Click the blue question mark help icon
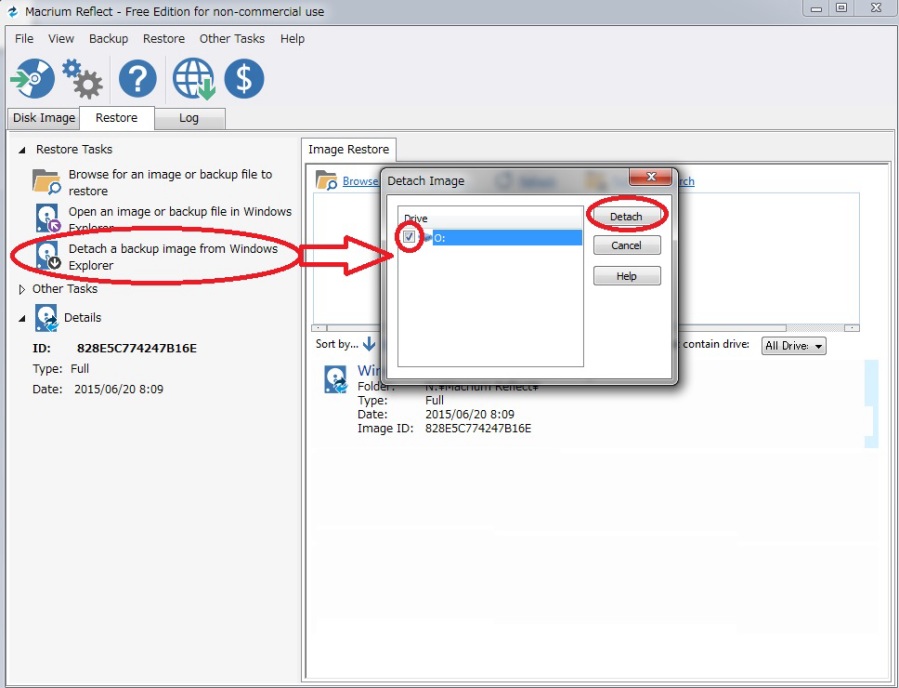The height and width of the screenshot is (688, 899). coord(138,79)
